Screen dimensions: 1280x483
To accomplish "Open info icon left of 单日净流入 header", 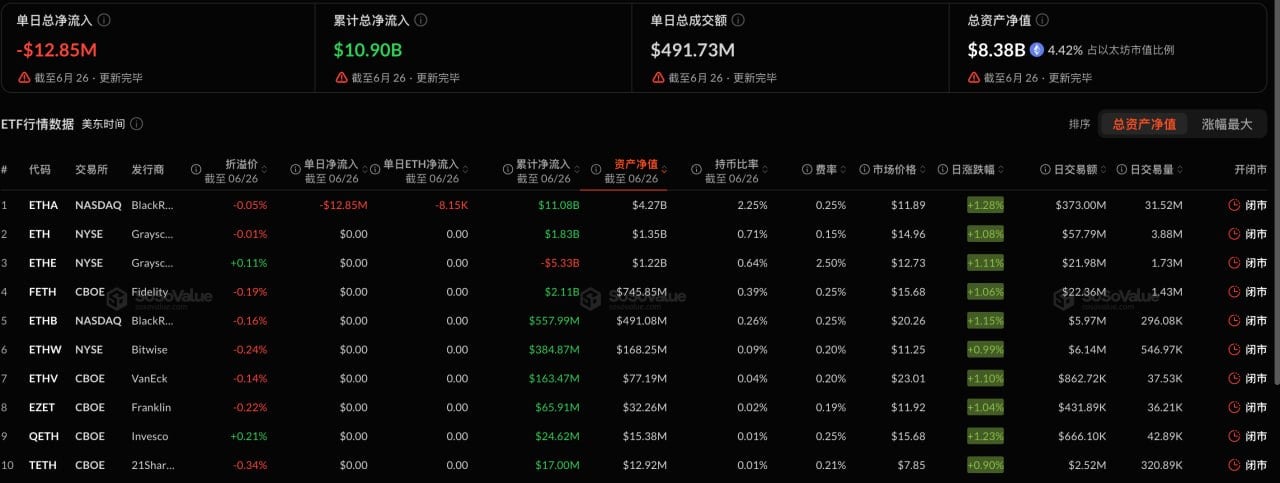I will (295, 170).
